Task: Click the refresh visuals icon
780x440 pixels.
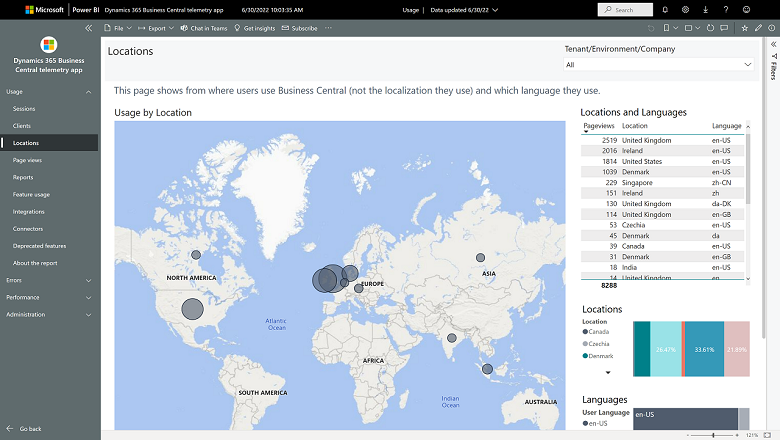Action: pyautogui.click(x=710, y=28)
